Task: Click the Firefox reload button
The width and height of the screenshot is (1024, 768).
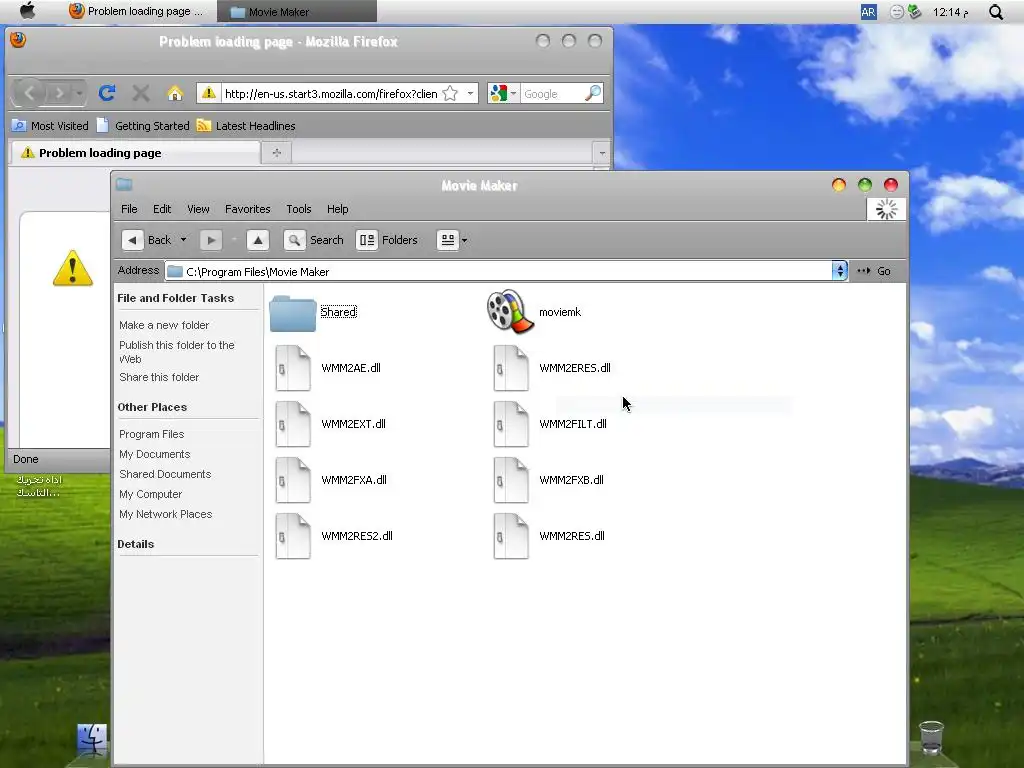Action: coord(107,93)
